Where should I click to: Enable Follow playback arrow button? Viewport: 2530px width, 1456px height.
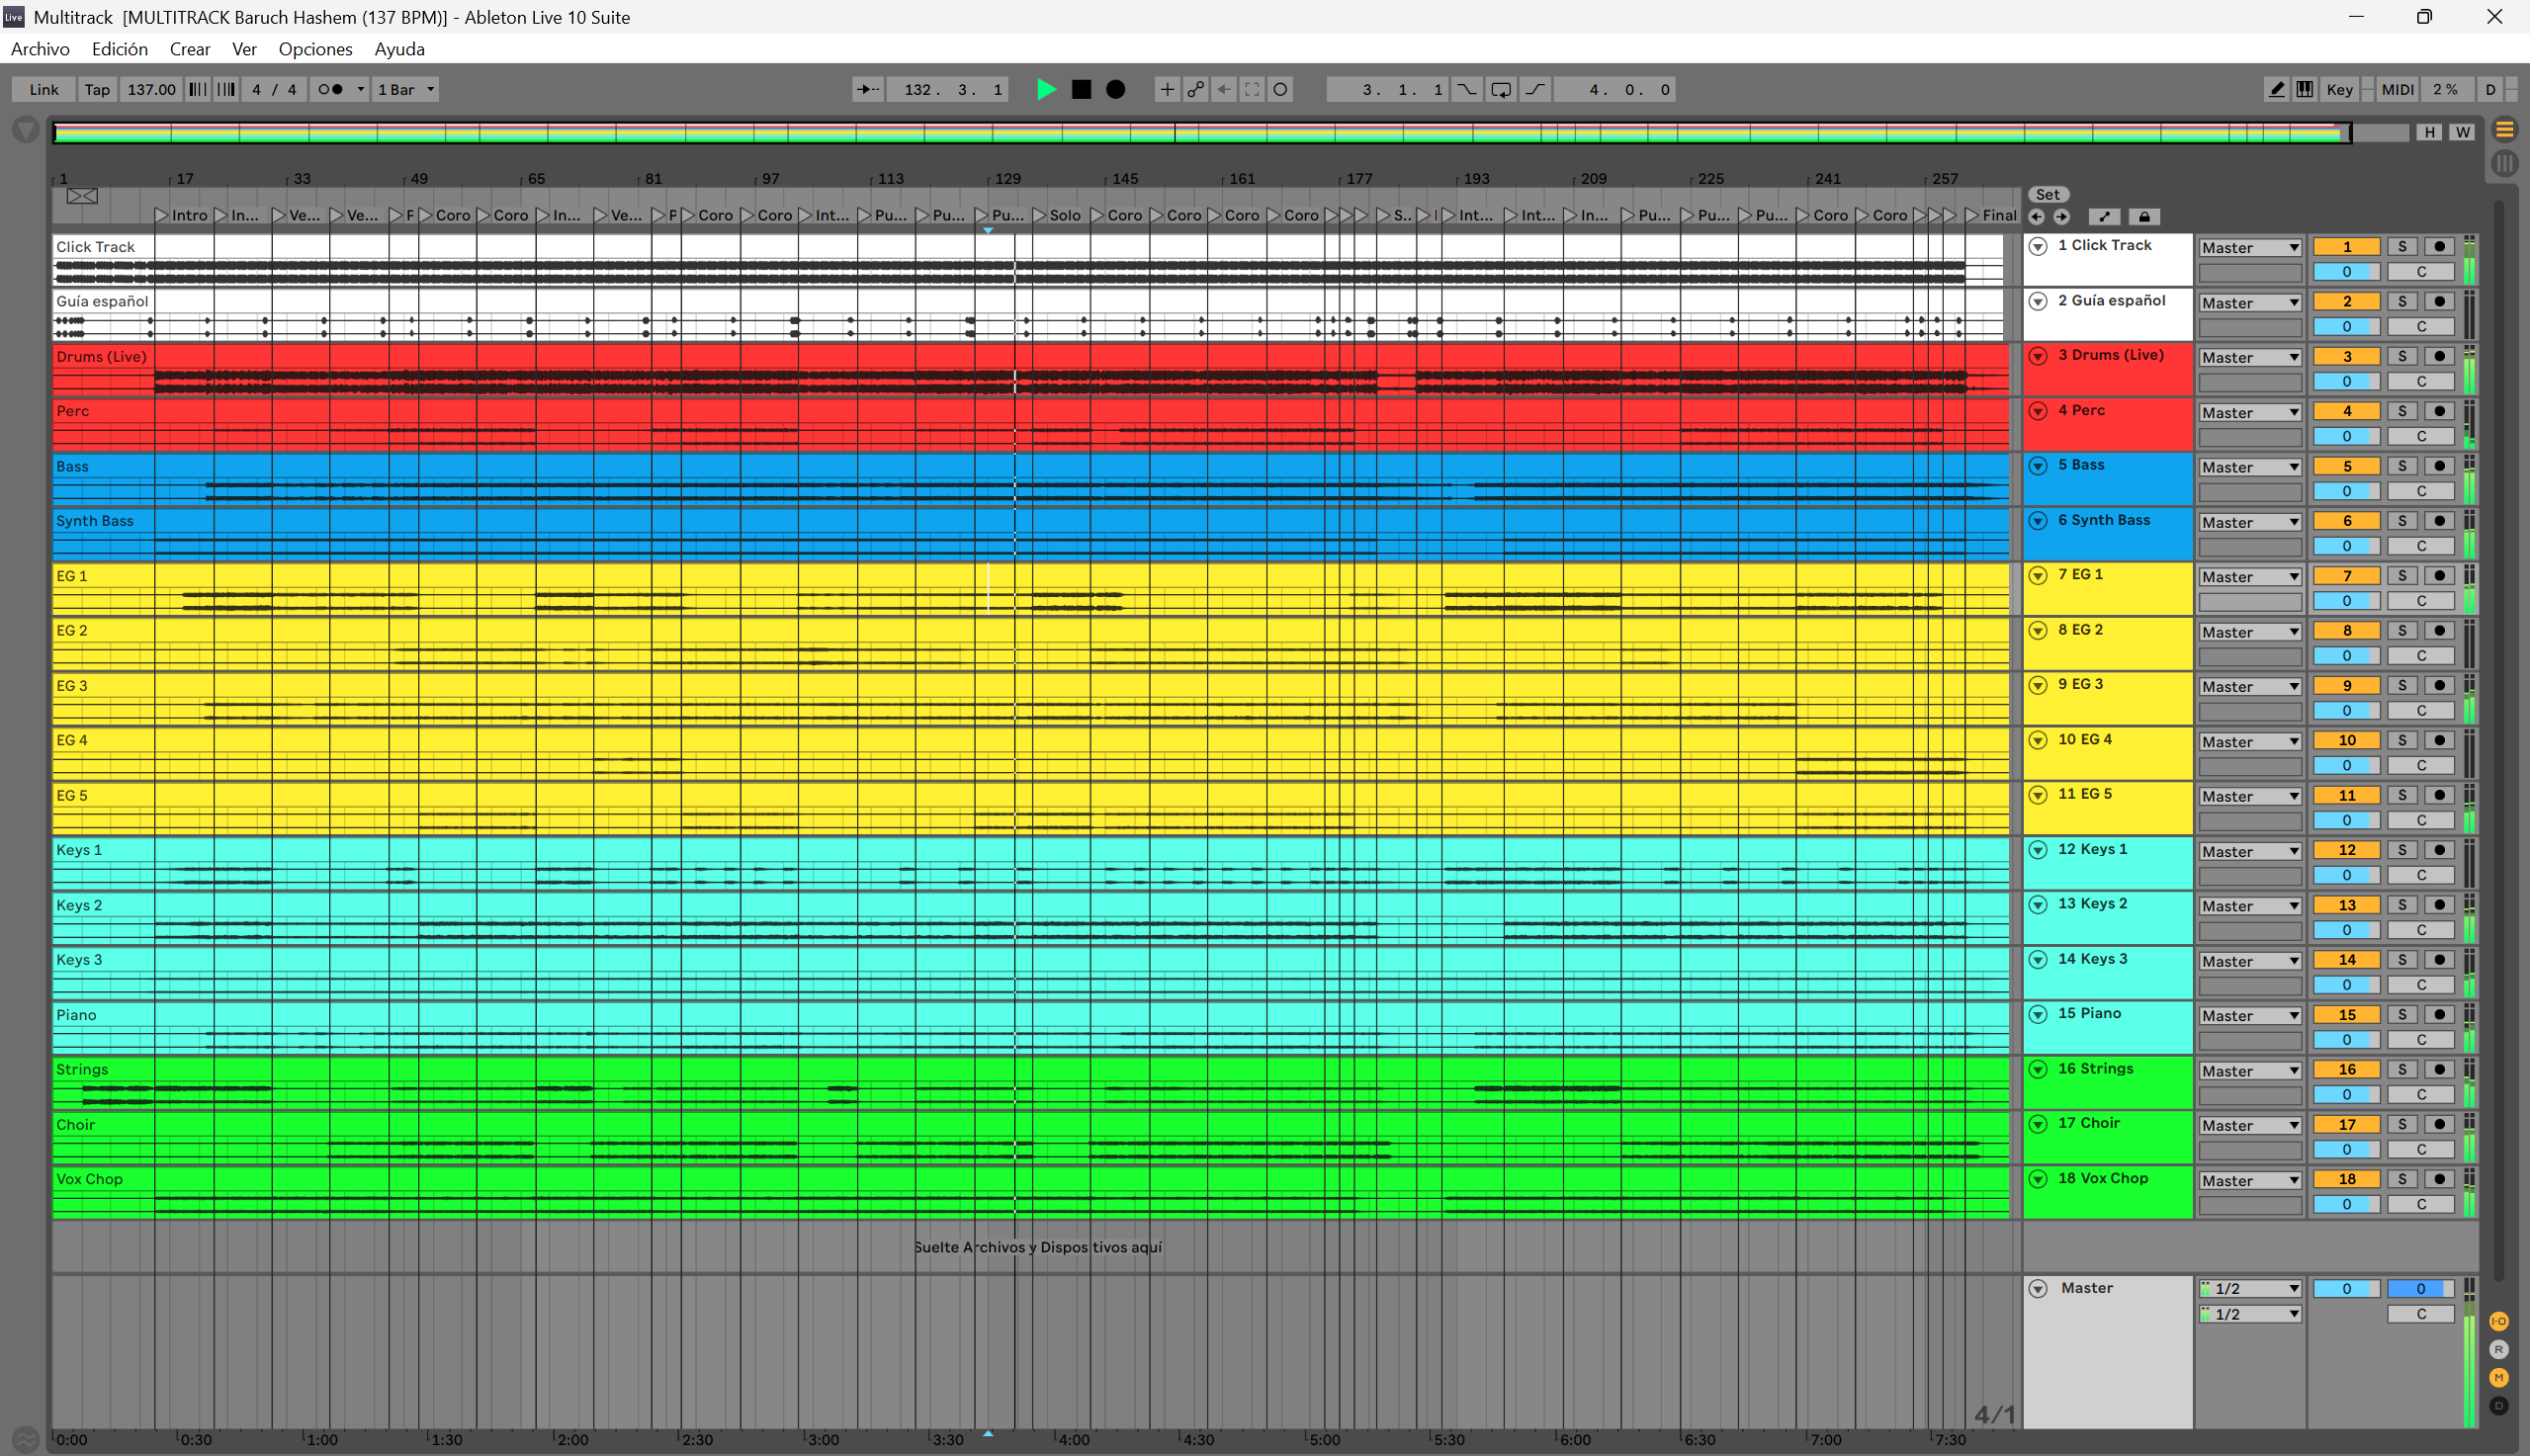tap(867, 90)
